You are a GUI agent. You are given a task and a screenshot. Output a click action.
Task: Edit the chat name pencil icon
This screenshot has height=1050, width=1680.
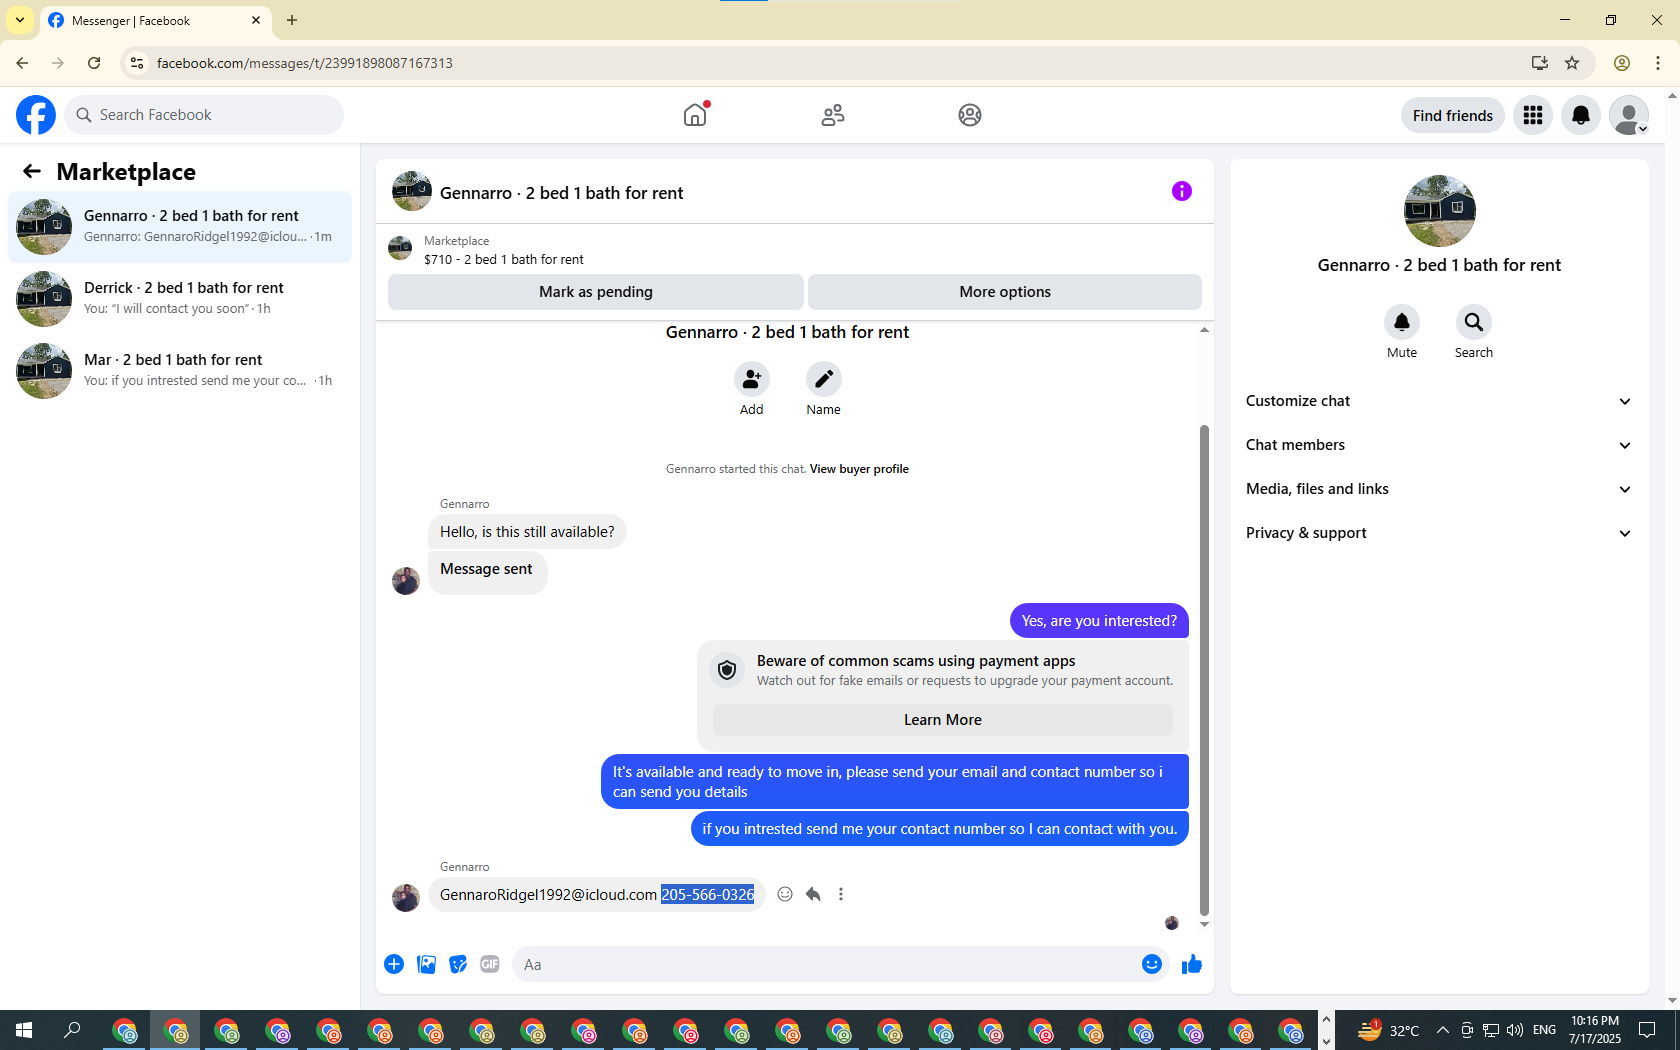click(x=824, y=379)
